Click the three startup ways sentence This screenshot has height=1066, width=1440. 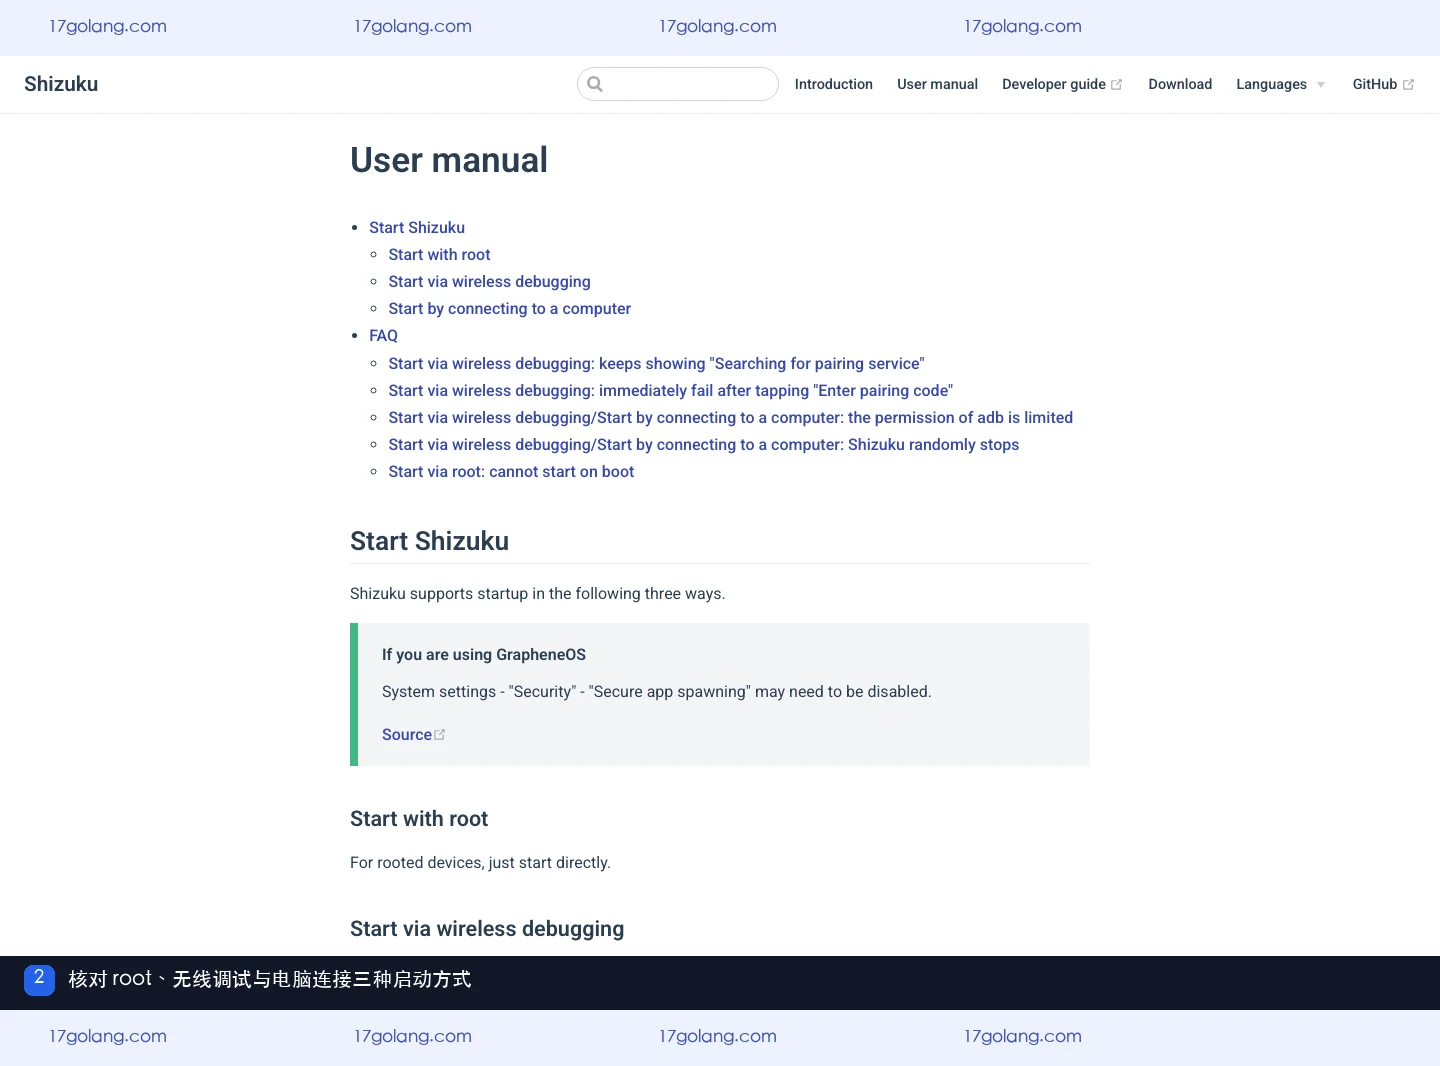coord(537,594)
